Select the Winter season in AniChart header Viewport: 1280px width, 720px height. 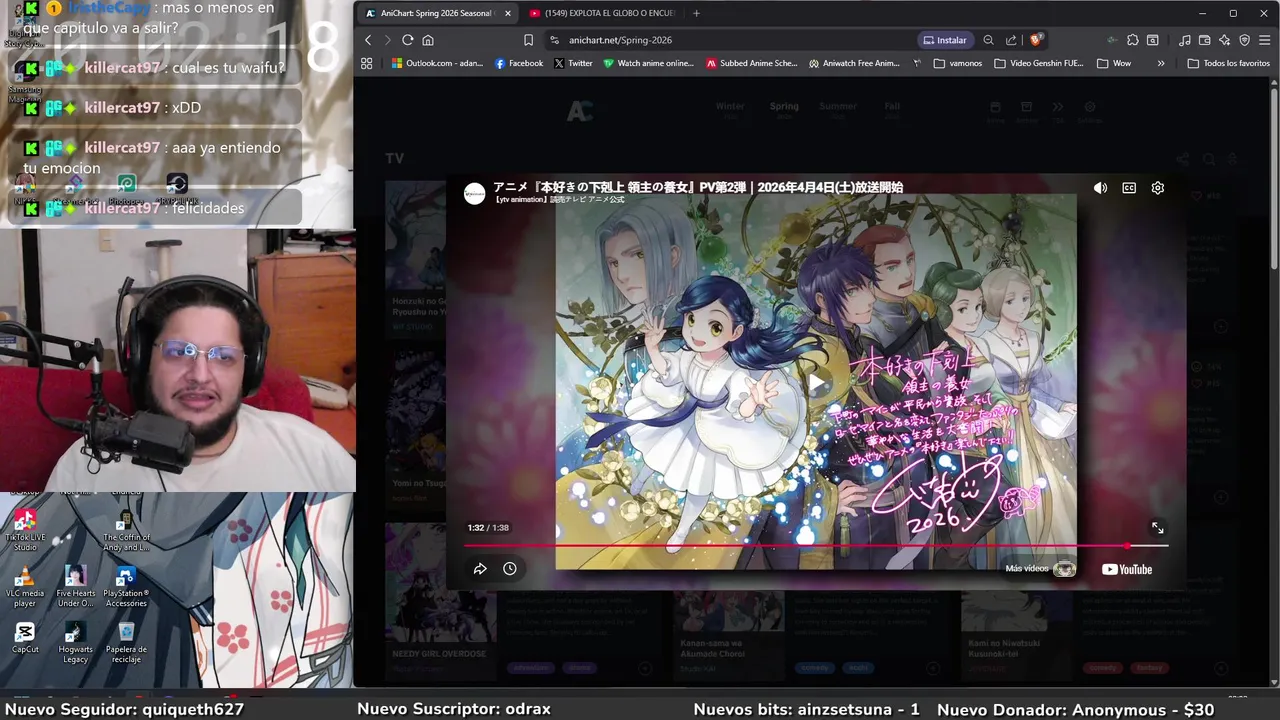click(x=730, y=110)
